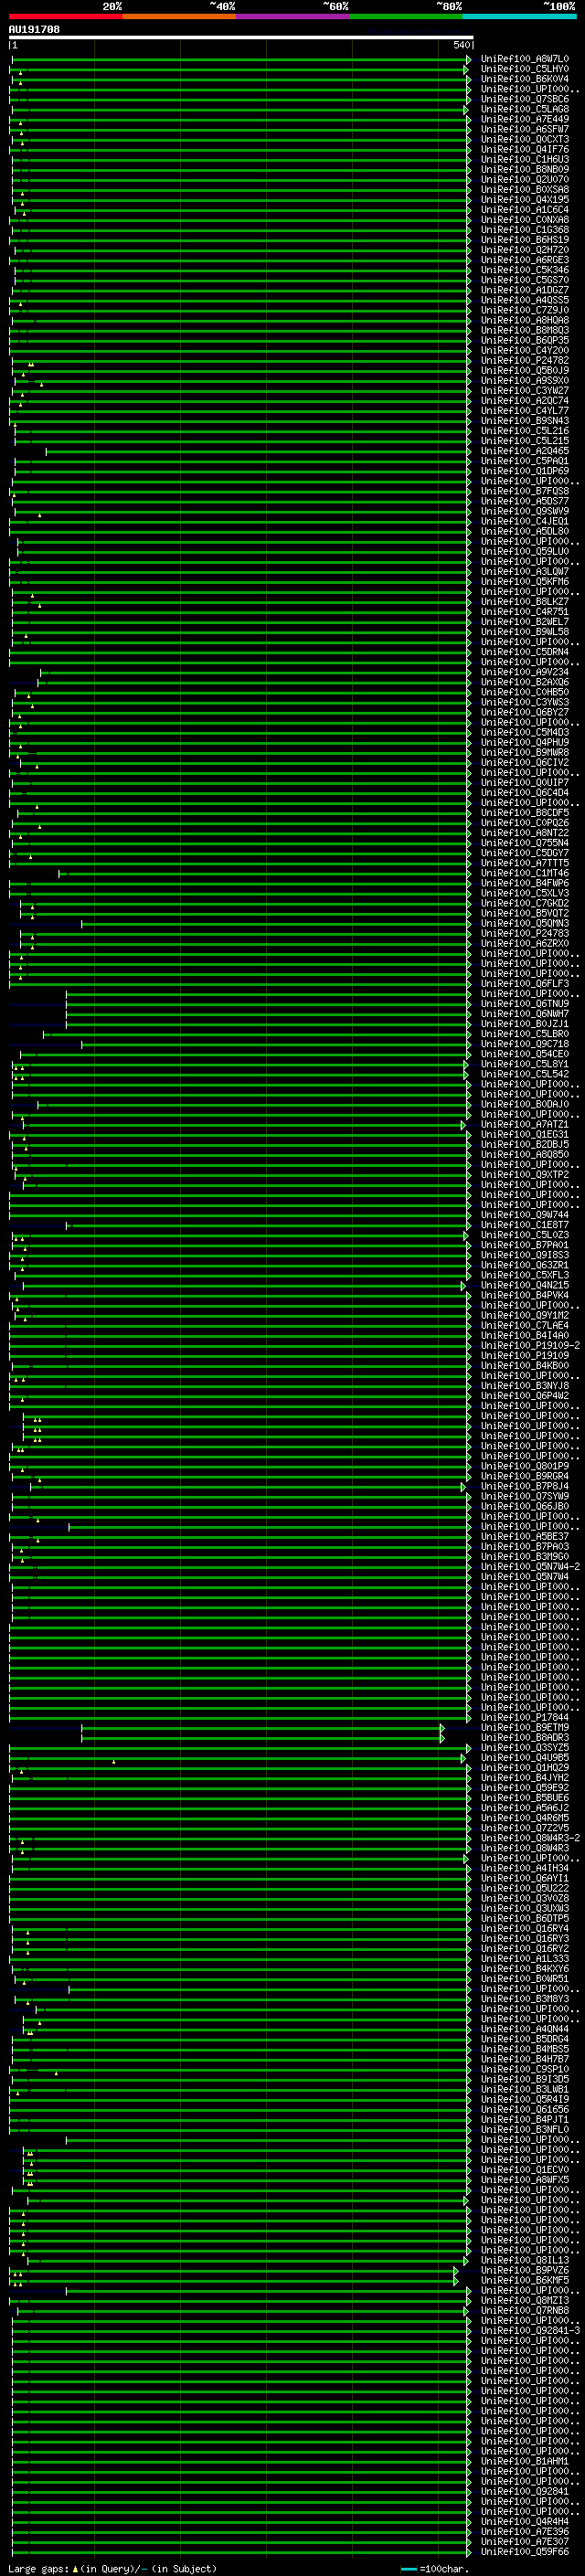The width and height of the screenshot is (585, 2576).
Task: Open hit UniRef100_A7E449
Action: pyautogui.click(x=524, y=119)
